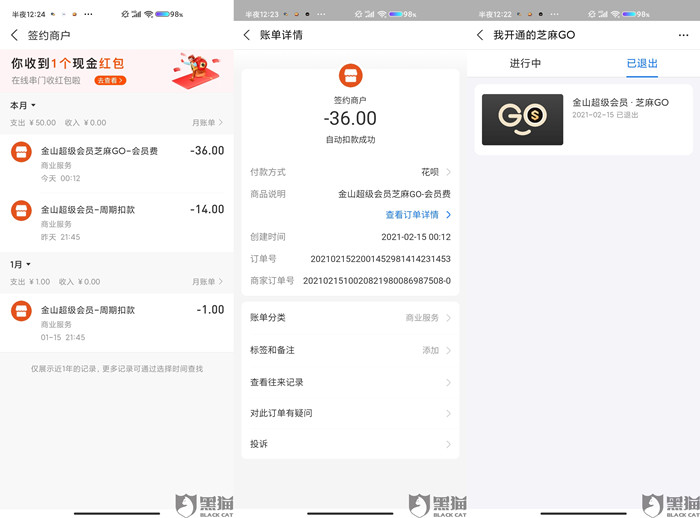Tap the merchant icon of the -36.00 entry

pos(21,152)
